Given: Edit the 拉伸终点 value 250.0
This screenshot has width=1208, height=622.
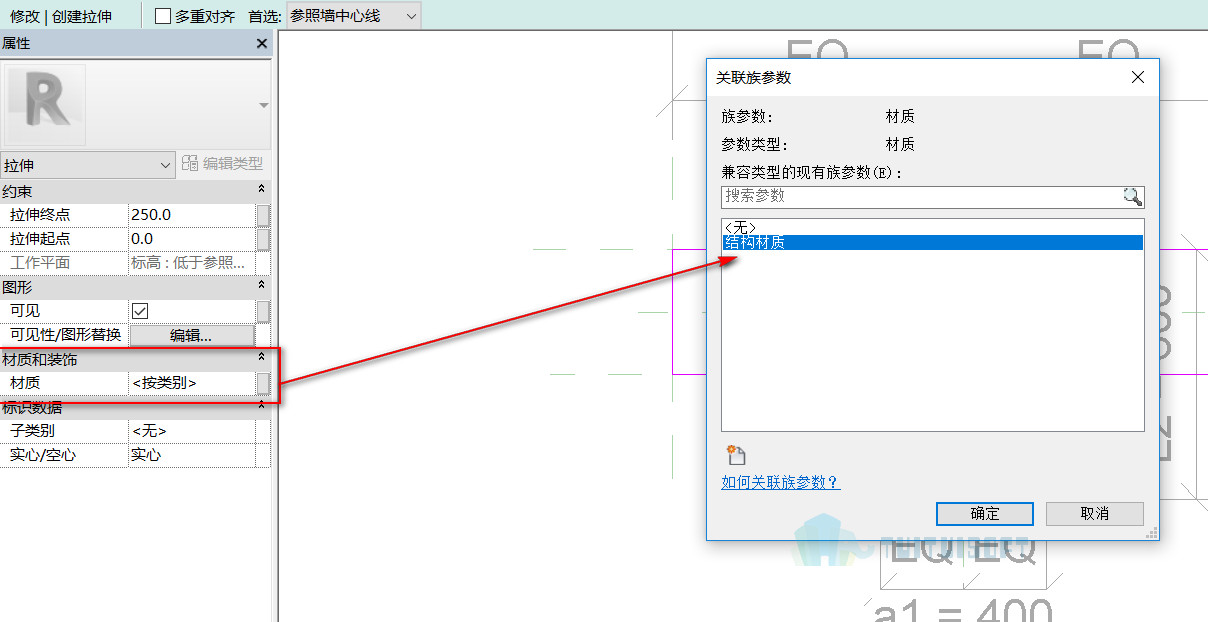Looking at the screenshot, I should tap(192, 215).
